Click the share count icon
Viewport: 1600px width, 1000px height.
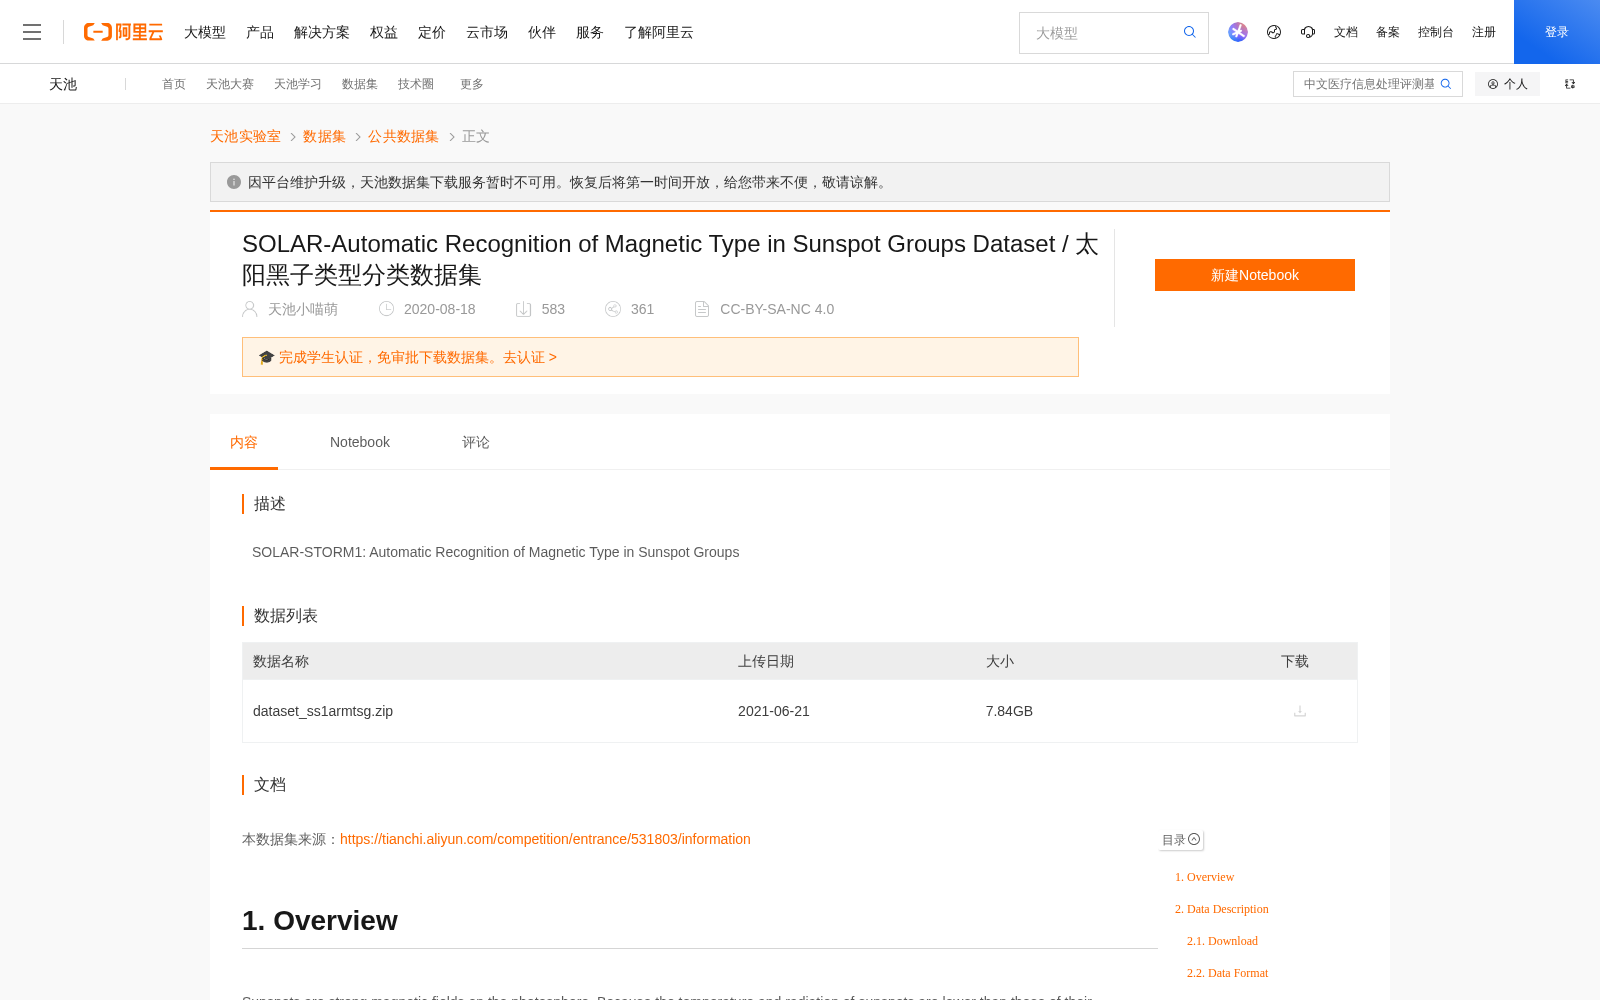[613, 309]
